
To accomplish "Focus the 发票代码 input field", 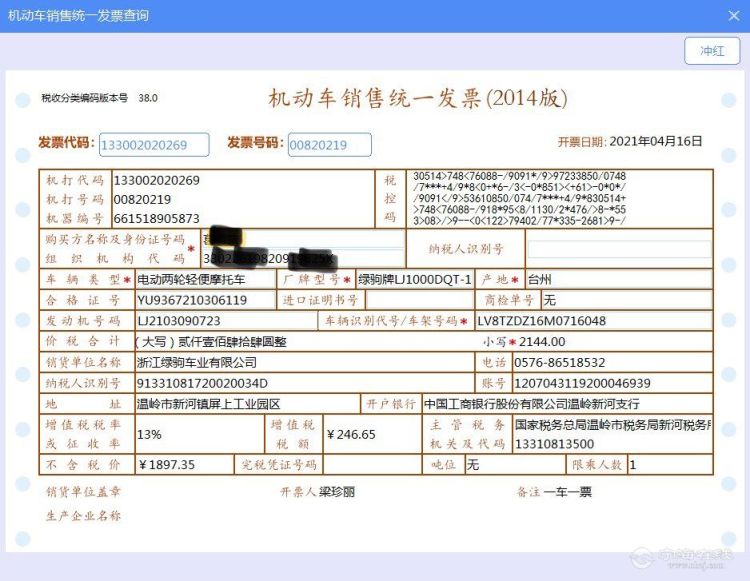I will [x=154, y=145].
